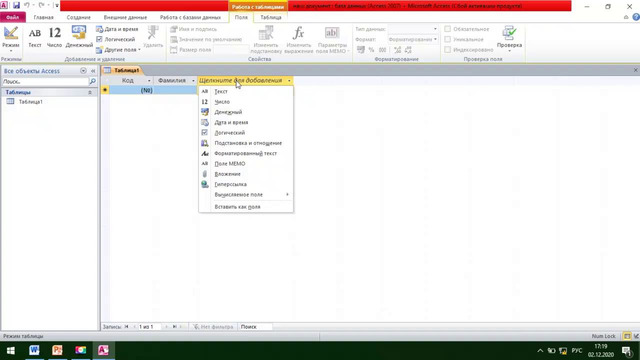Expand Другие поля dropdown

coord(118,50)
